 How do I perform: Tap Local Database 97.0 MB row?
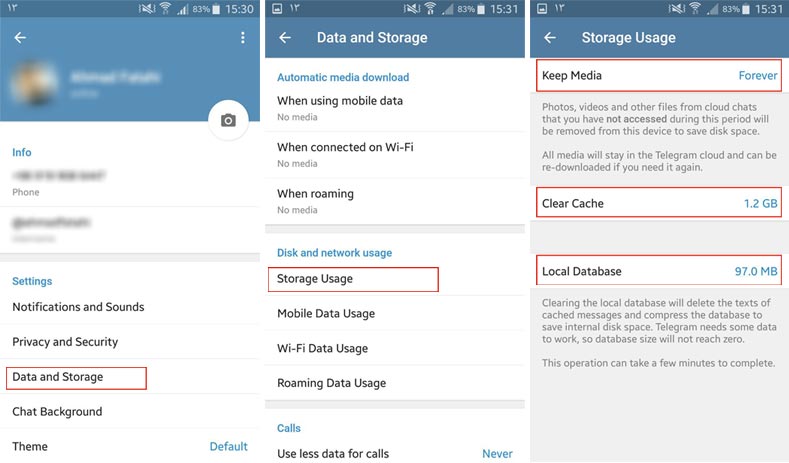click(659, 271)
